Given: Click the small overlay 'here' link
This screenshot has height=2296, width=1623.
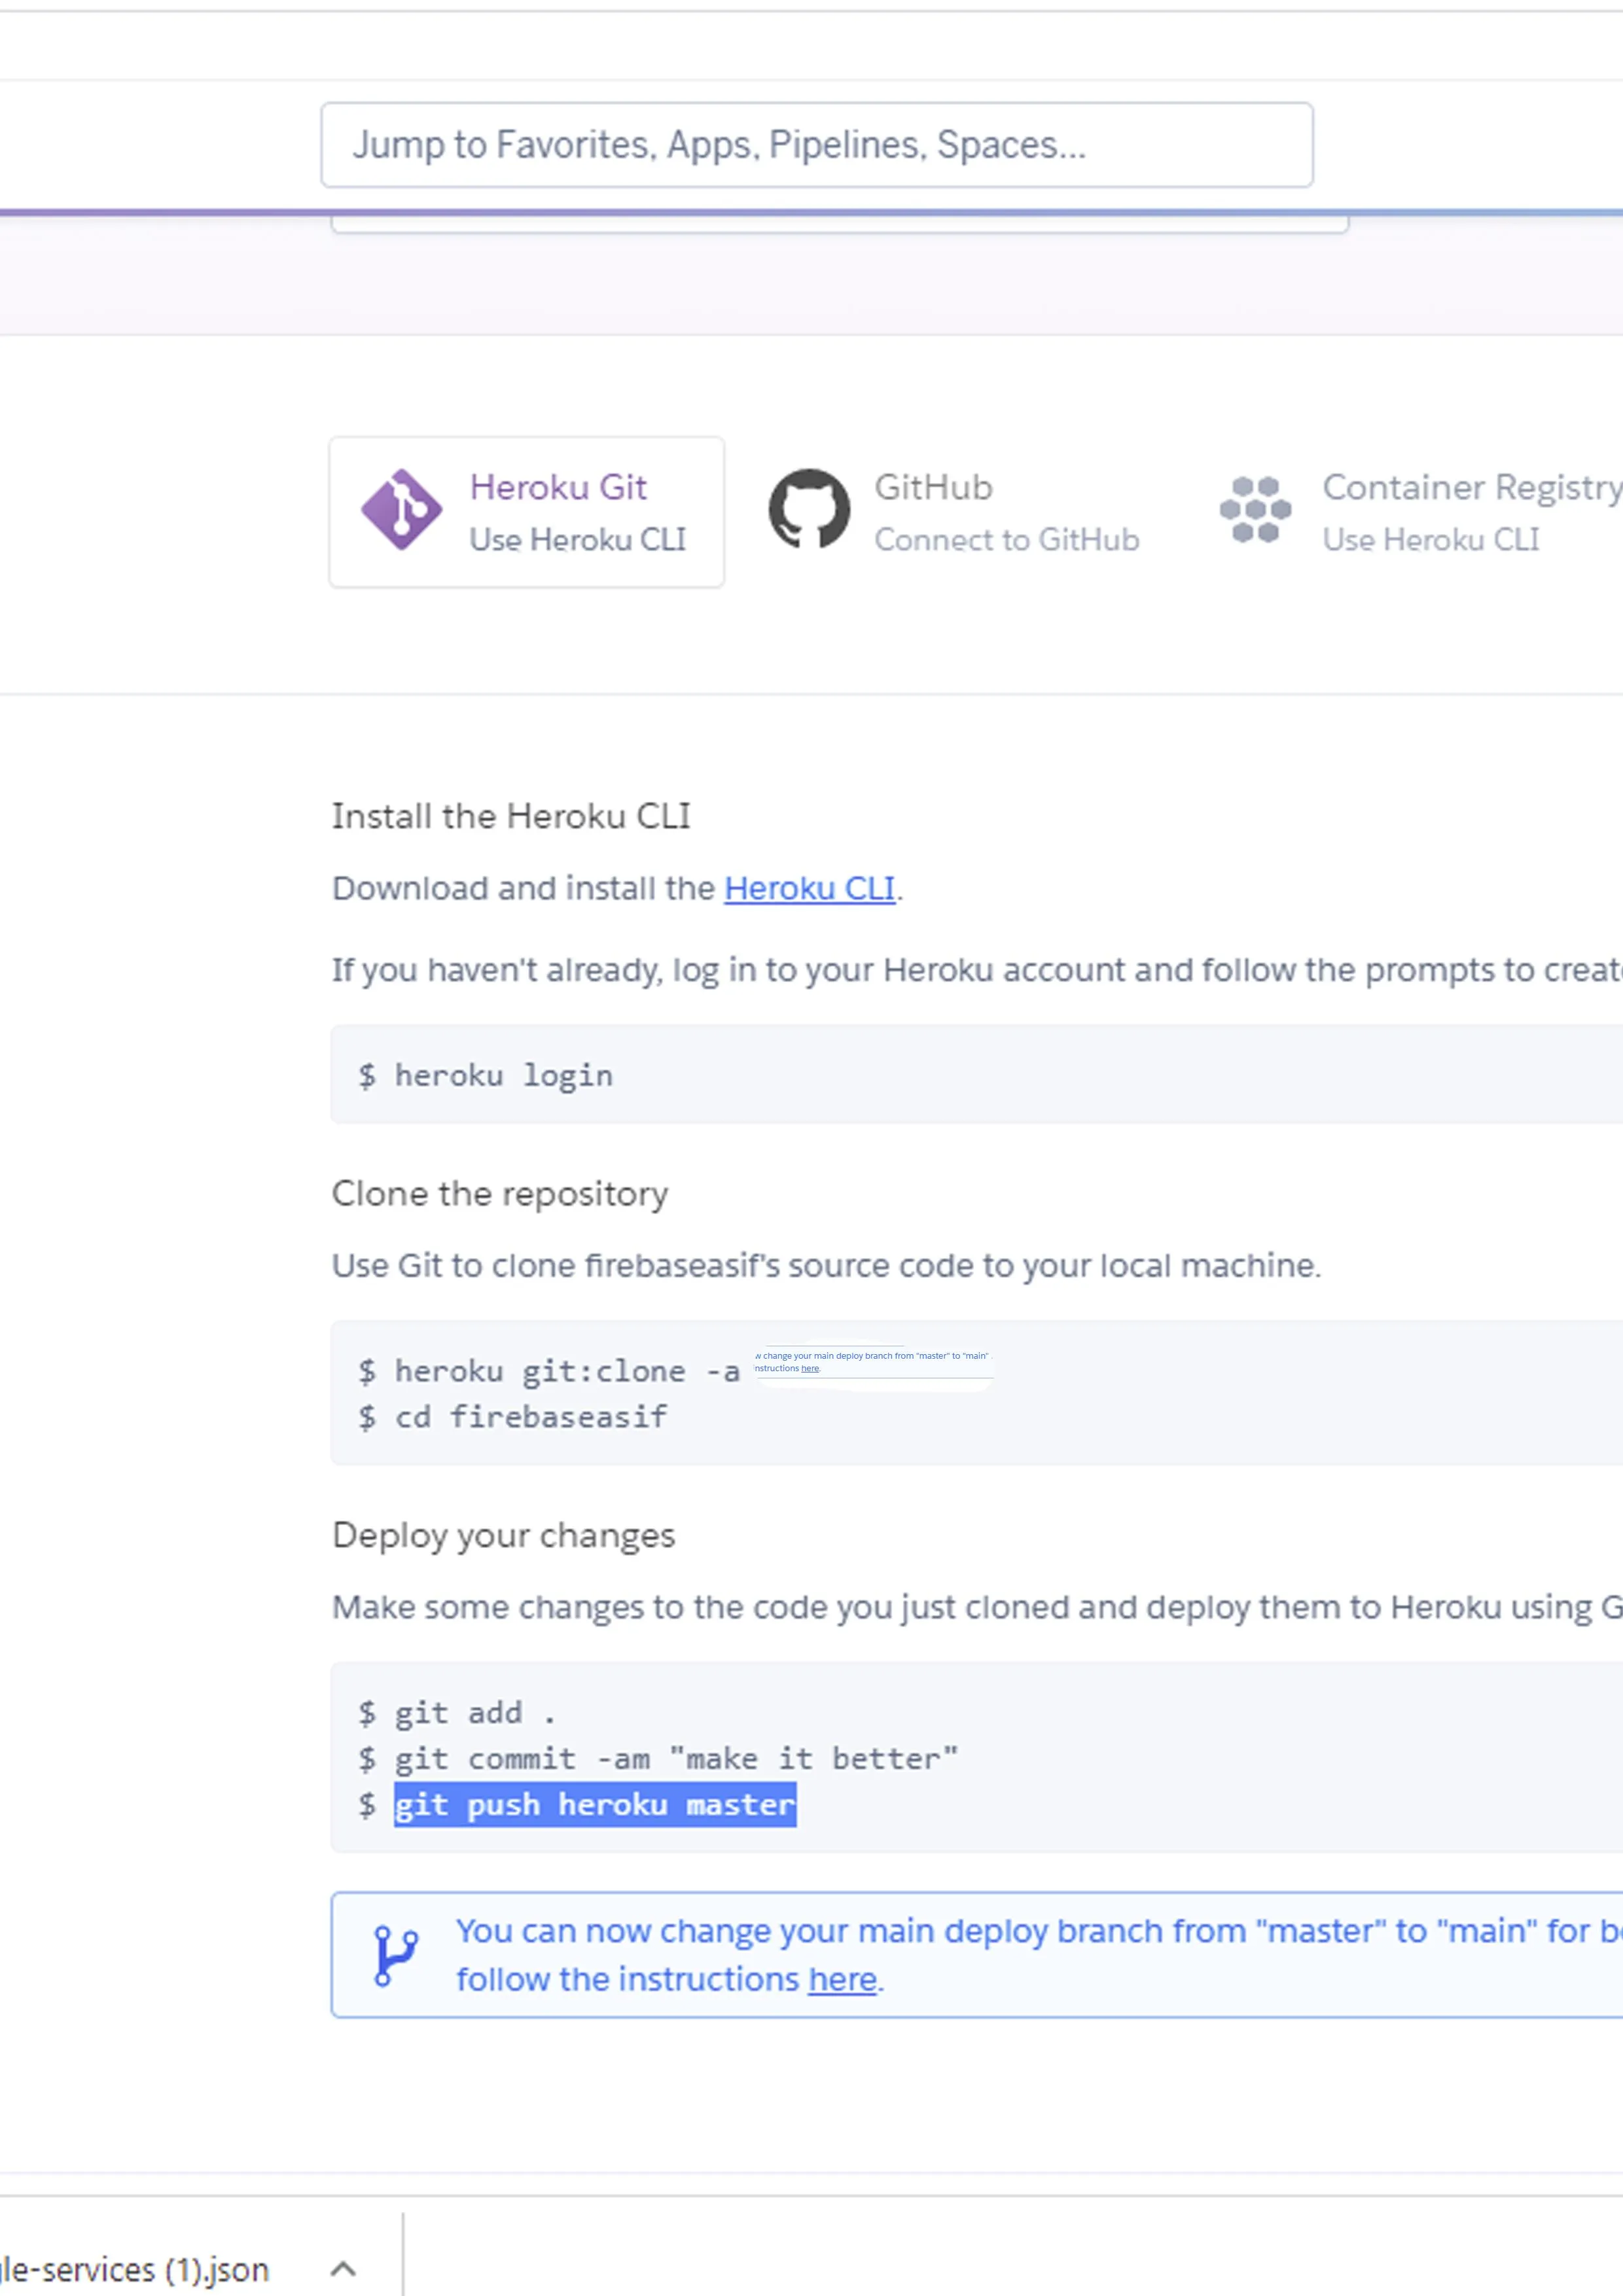Looking at the screenshot, I should (810, 1368).
